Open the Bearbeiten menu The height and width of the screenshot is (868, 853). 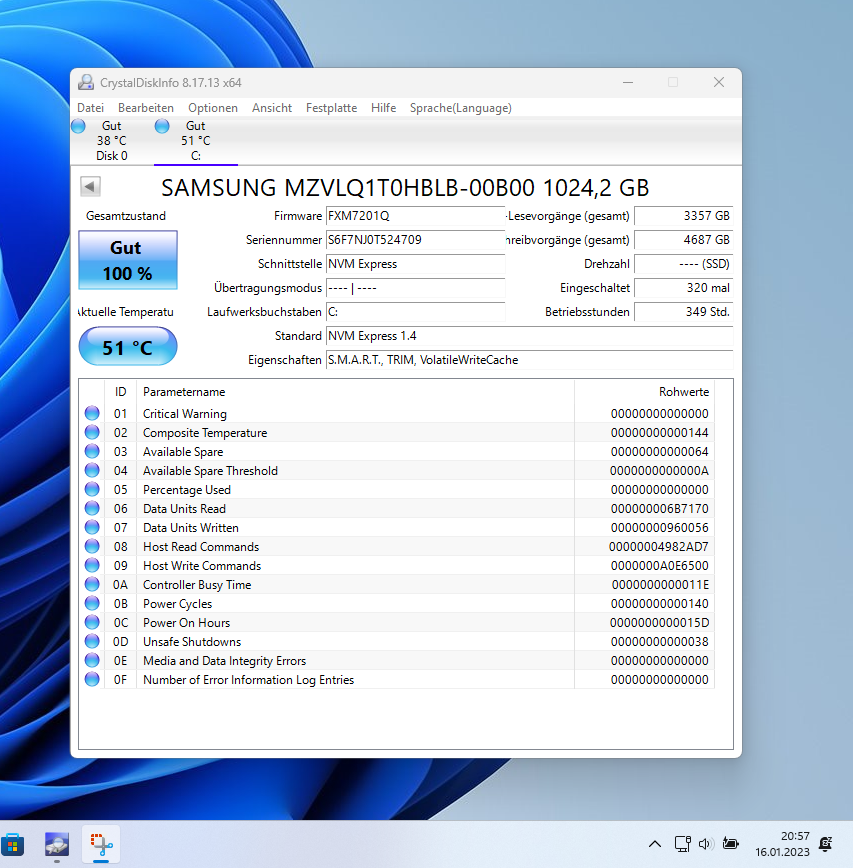click(x=146, y=108)
